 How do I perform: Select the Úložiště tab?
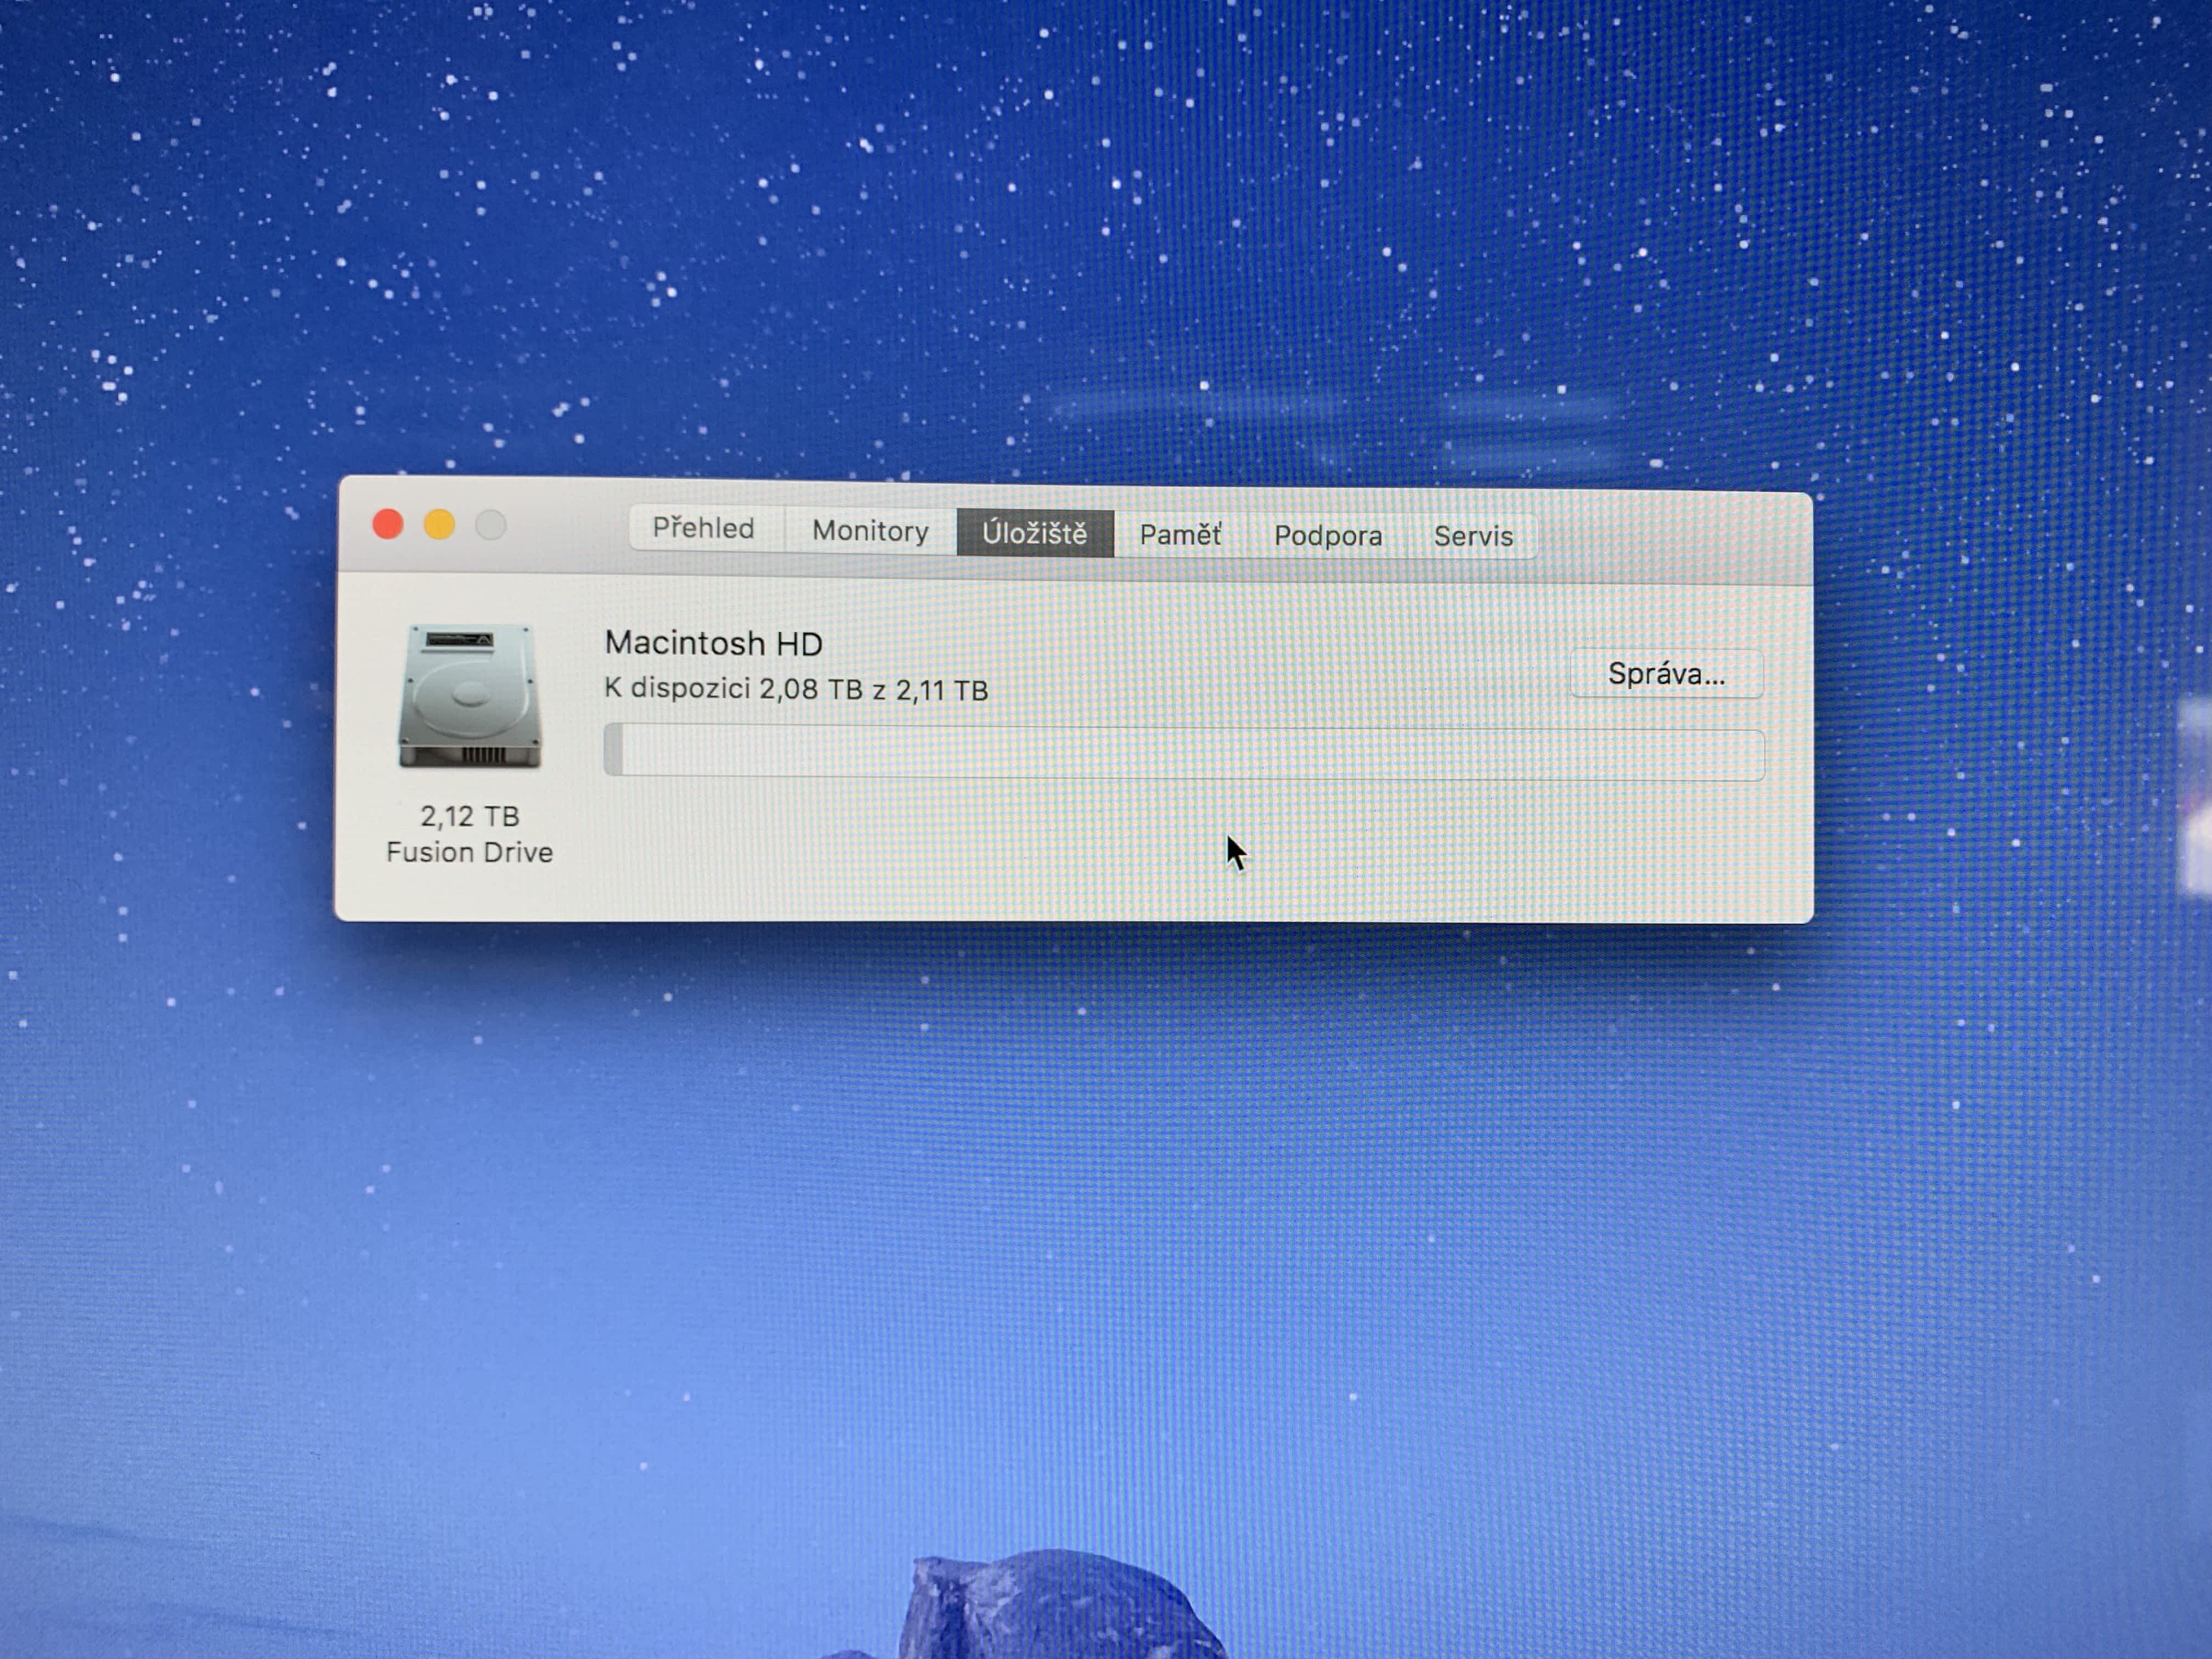tap(1034, 533)
